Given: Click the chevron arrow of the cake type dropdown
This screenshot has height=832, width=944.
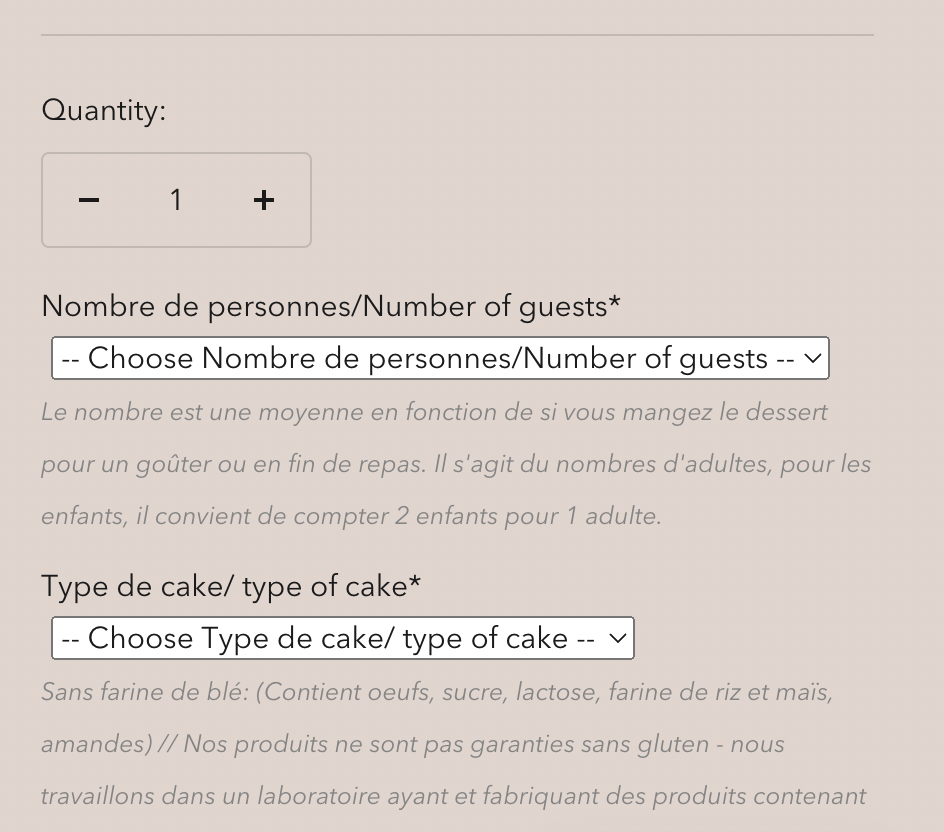Looking at the screenshot, I should click(x=618, y=638).
